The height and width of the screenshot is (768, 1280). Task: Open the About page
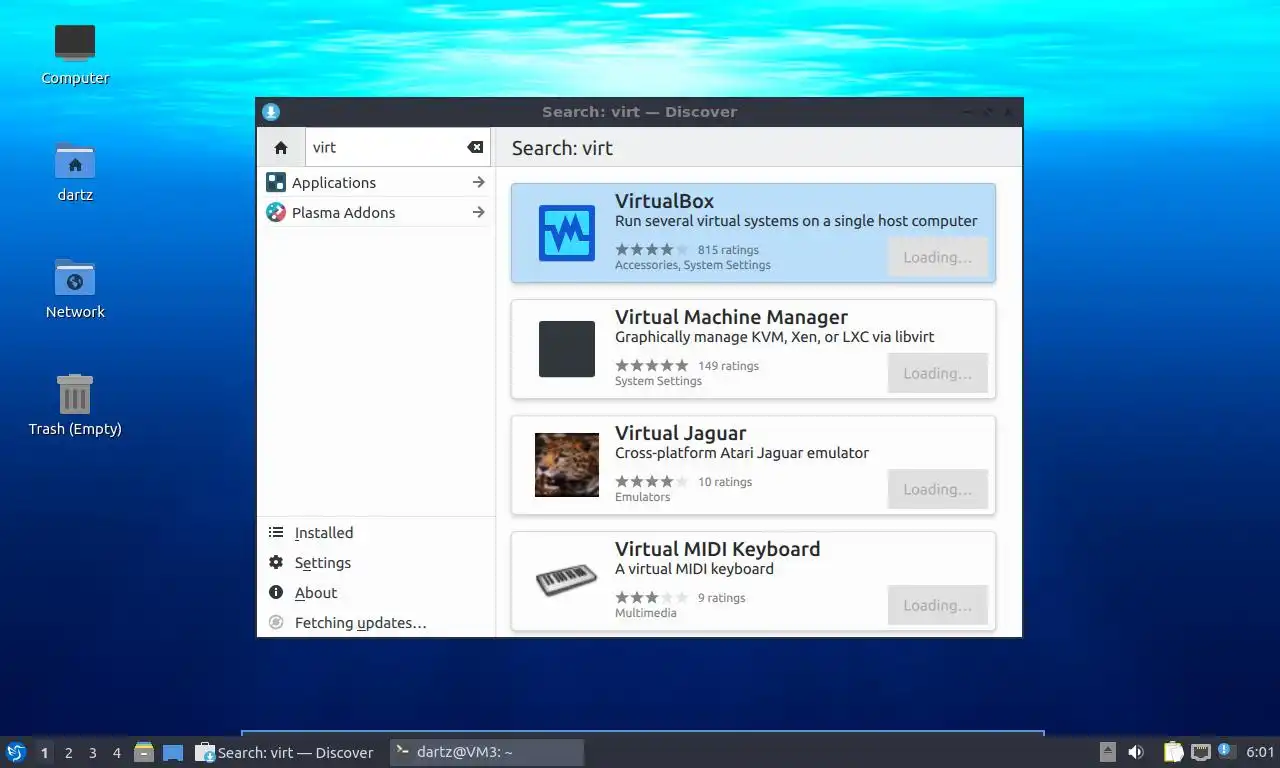click(376, 593)
